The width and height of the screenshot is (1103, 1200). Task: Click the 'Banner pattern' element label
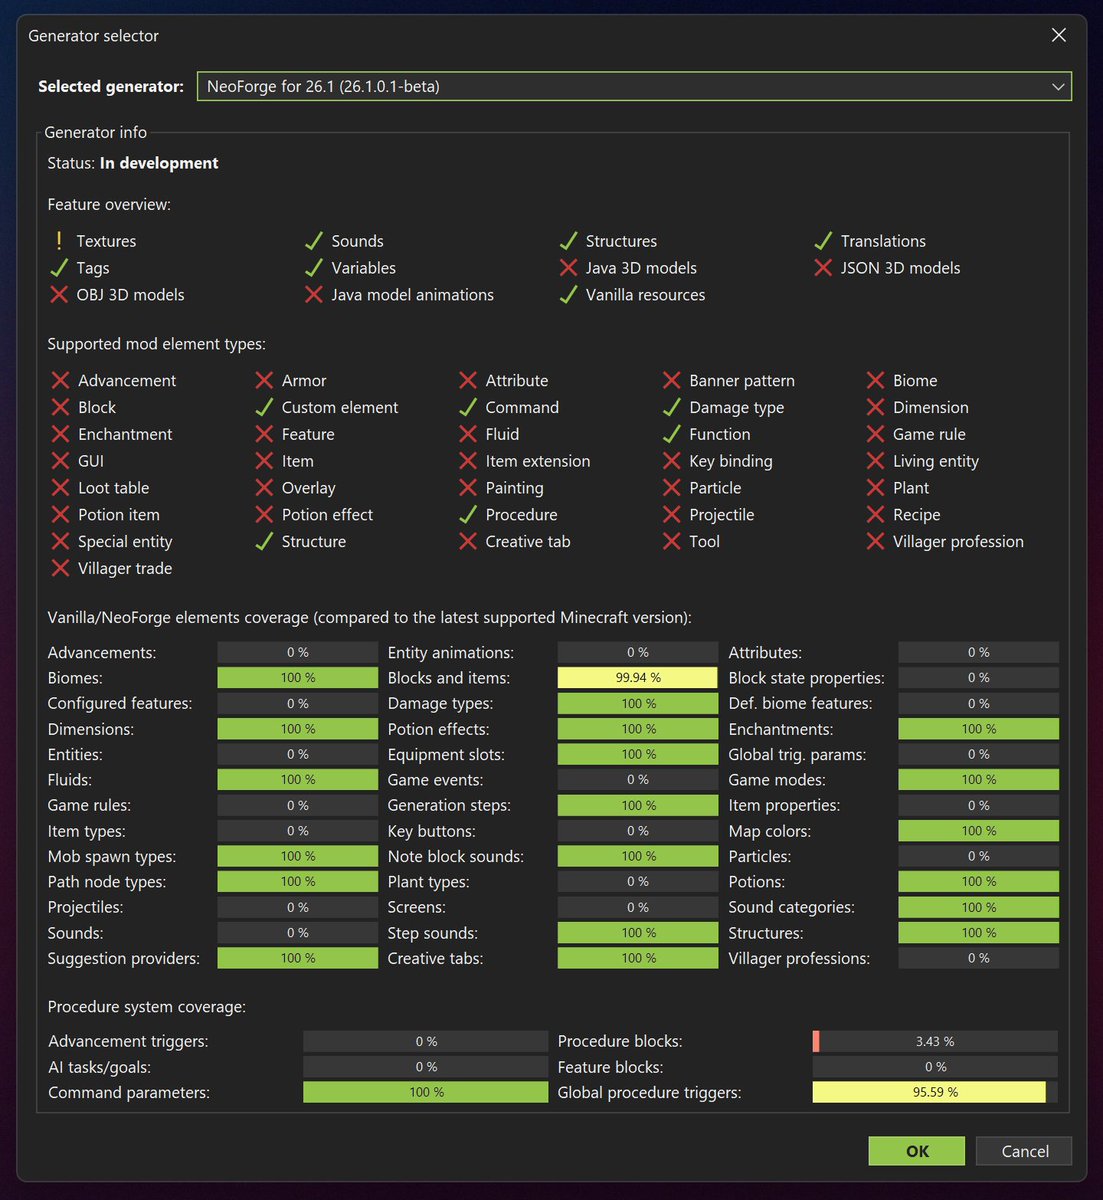pyautogui.click(x=742, y=381)
